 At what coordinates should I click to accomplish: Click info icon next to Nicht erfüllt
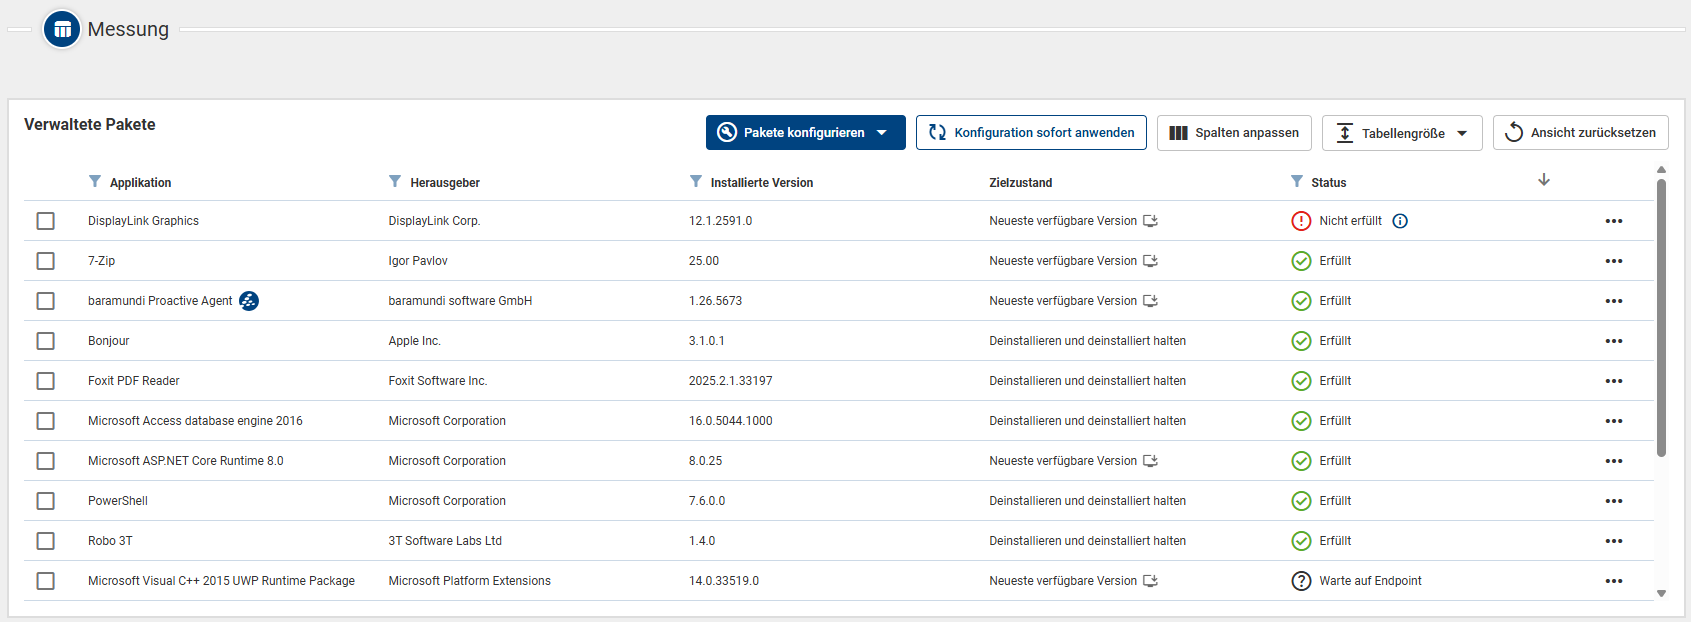(1400, 221)
